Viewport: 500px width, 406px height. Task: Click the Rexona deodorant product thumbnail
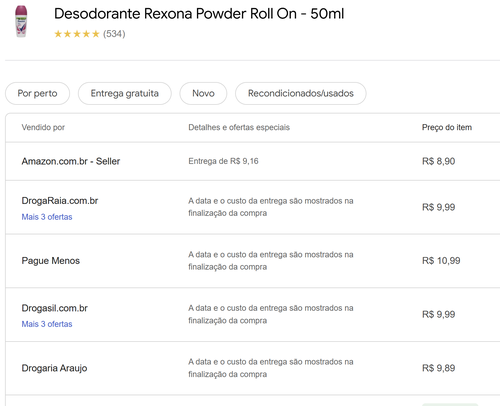point(21,21)
